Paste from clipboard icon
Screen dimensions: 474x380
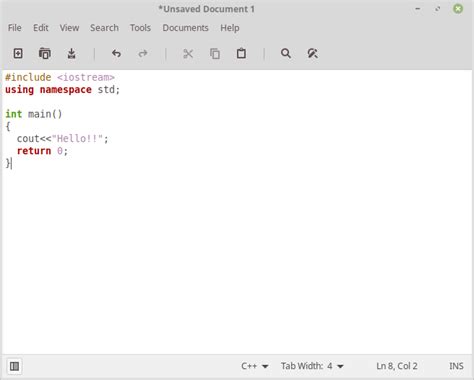coord(241,53)
